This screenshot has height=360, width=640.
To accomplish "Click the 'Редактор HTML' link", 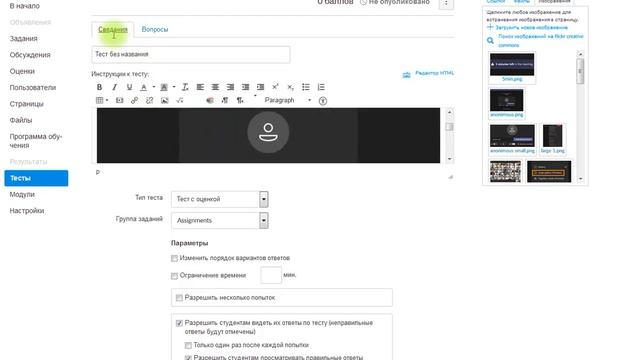I will [434, 73].
